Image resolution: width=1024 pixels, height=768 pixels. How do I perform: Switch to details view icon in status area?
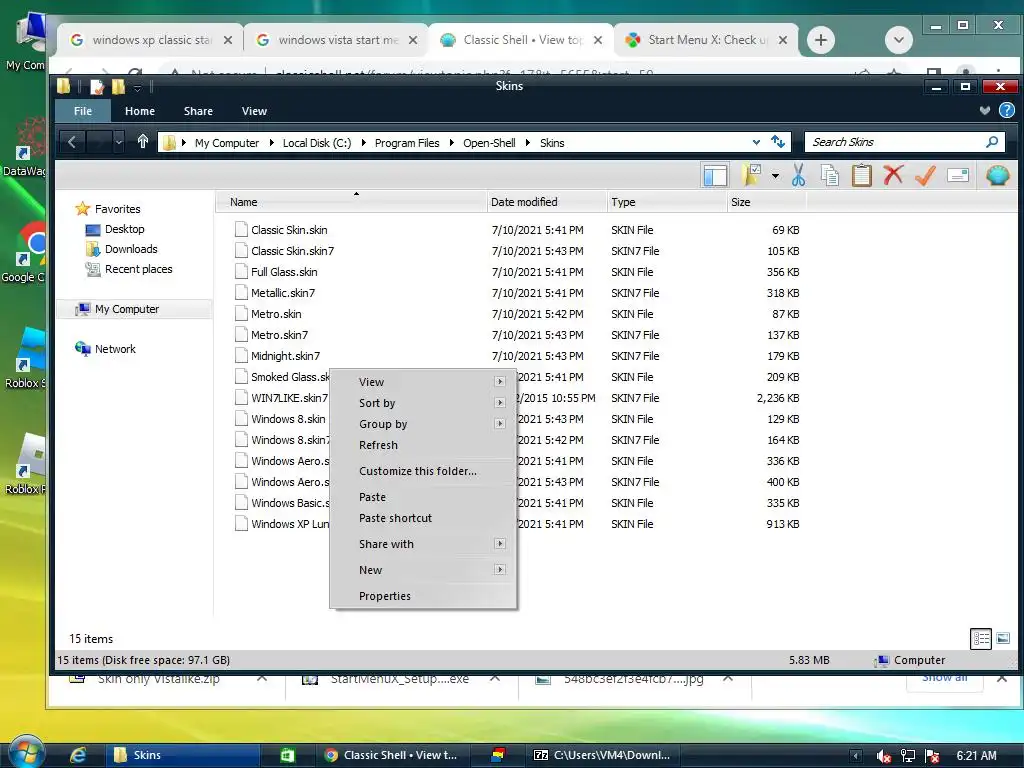[x=981, y=638]
